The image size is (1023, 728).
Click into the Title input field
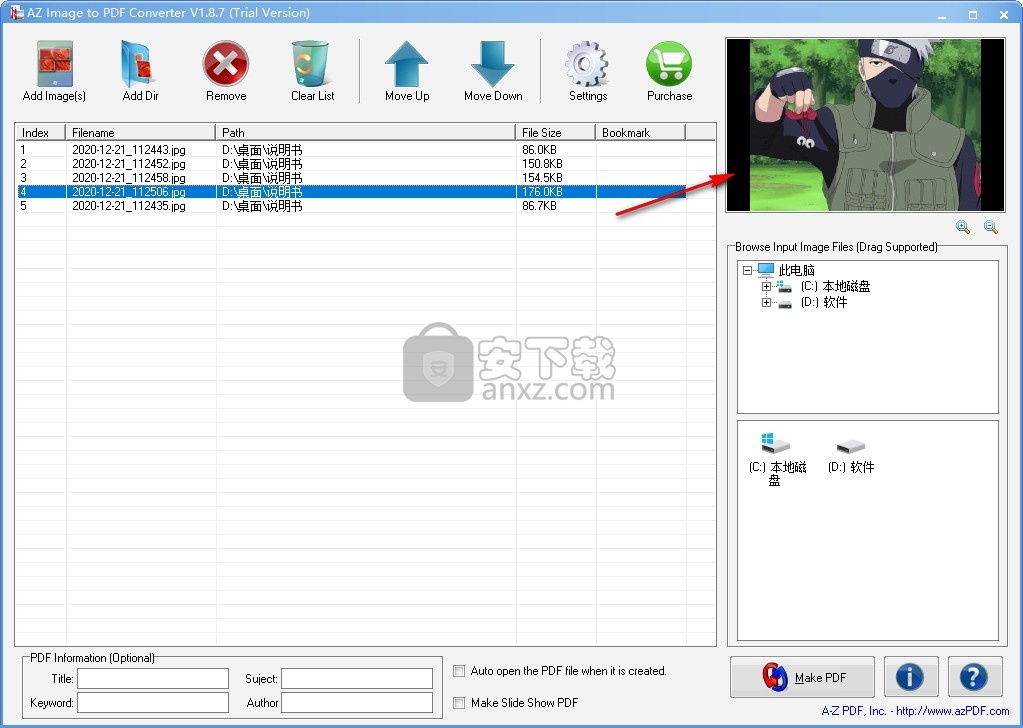(153, 678)
